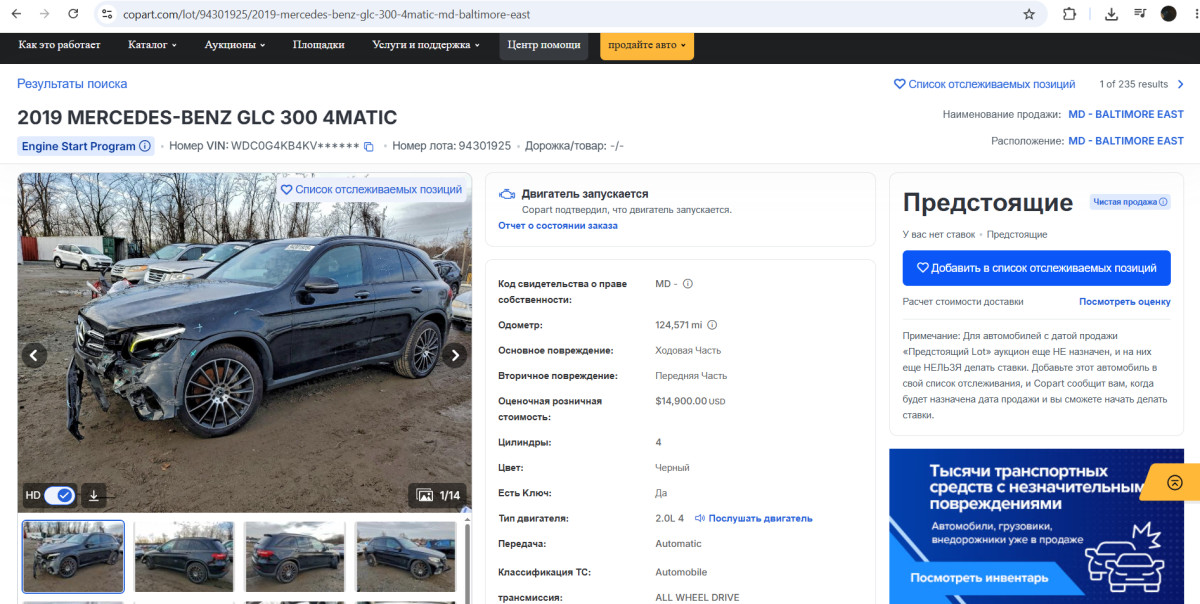
Task: Expand Услуги и поддержка menu
Action: click(426, 45)
